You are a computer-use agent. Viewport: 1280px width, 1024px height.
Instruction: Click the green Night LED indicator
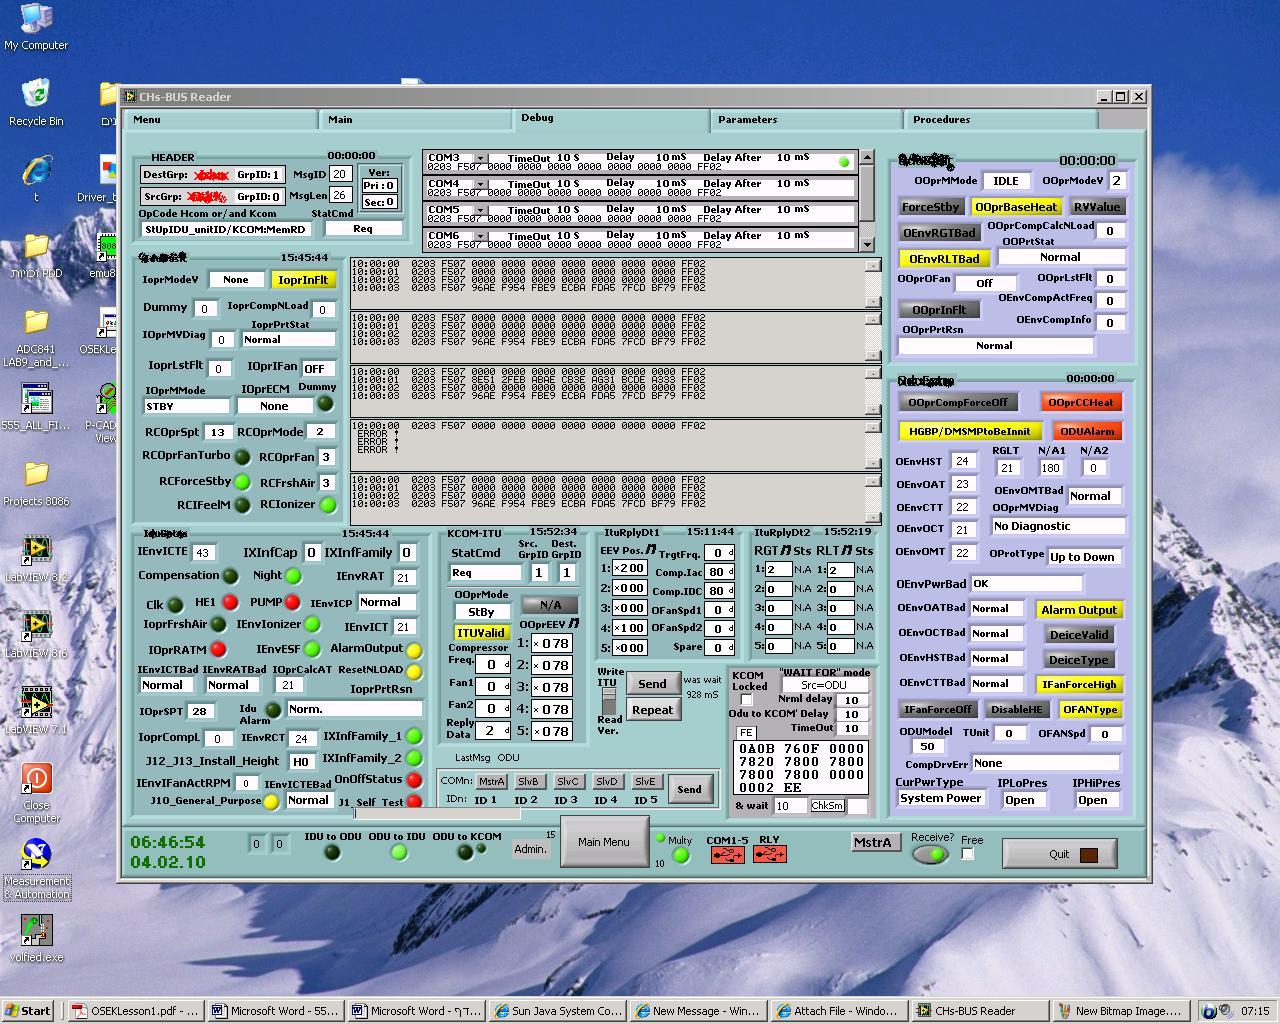[293, 576]
